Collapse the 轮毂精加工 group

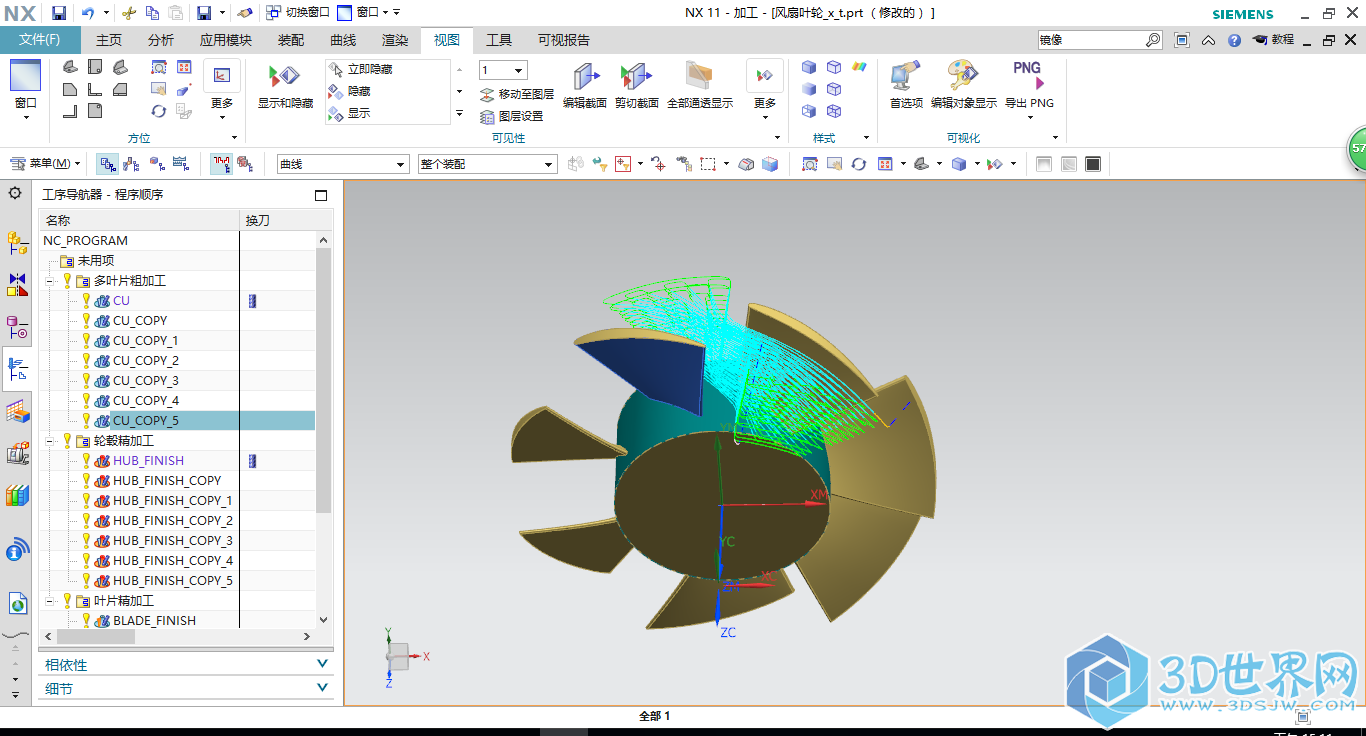49,441
